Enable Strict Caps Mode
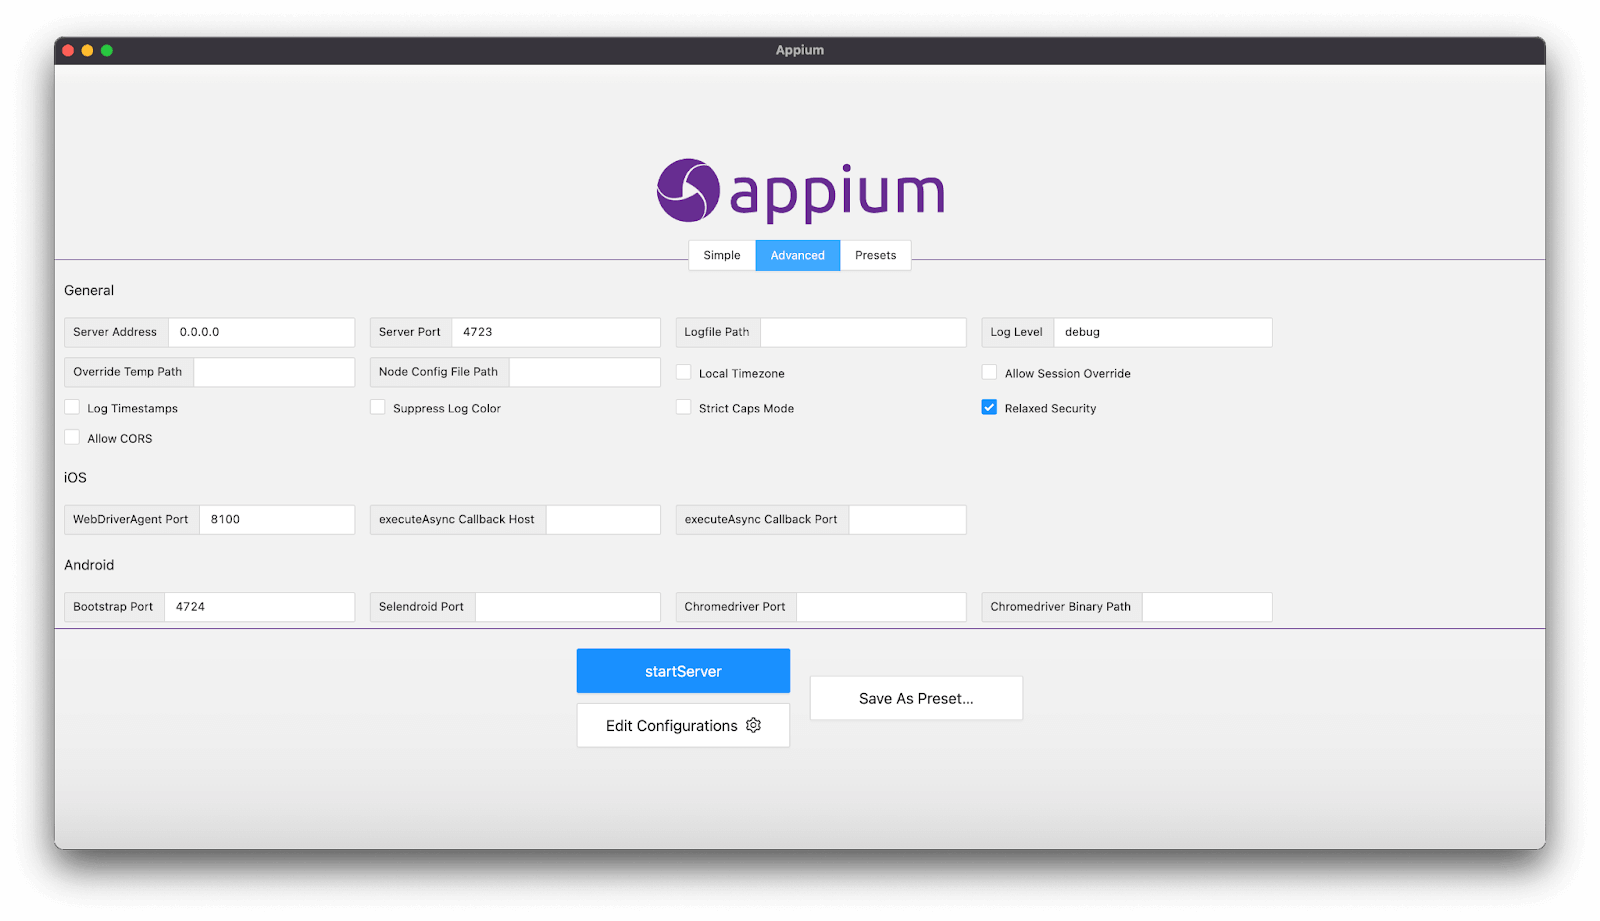Screen dimensions: 1600x921 [683, 407]
